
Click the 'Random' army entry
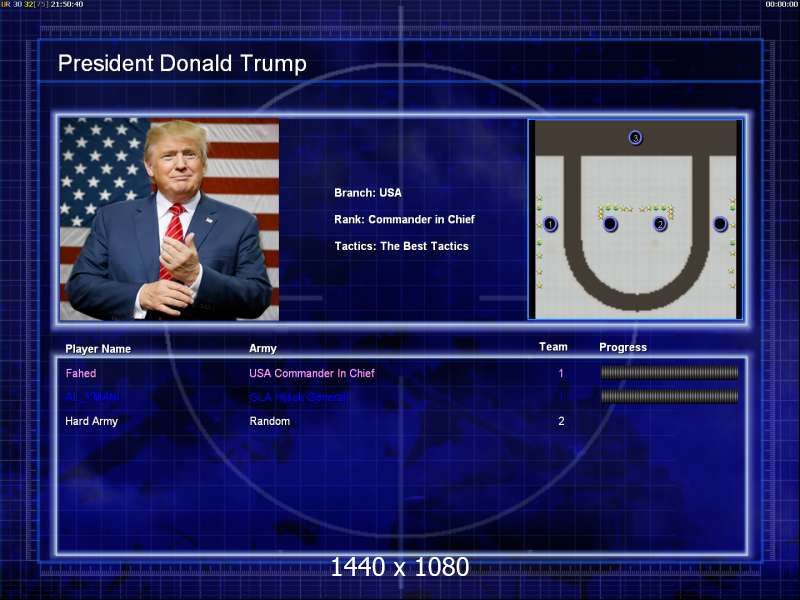(269, 421)
